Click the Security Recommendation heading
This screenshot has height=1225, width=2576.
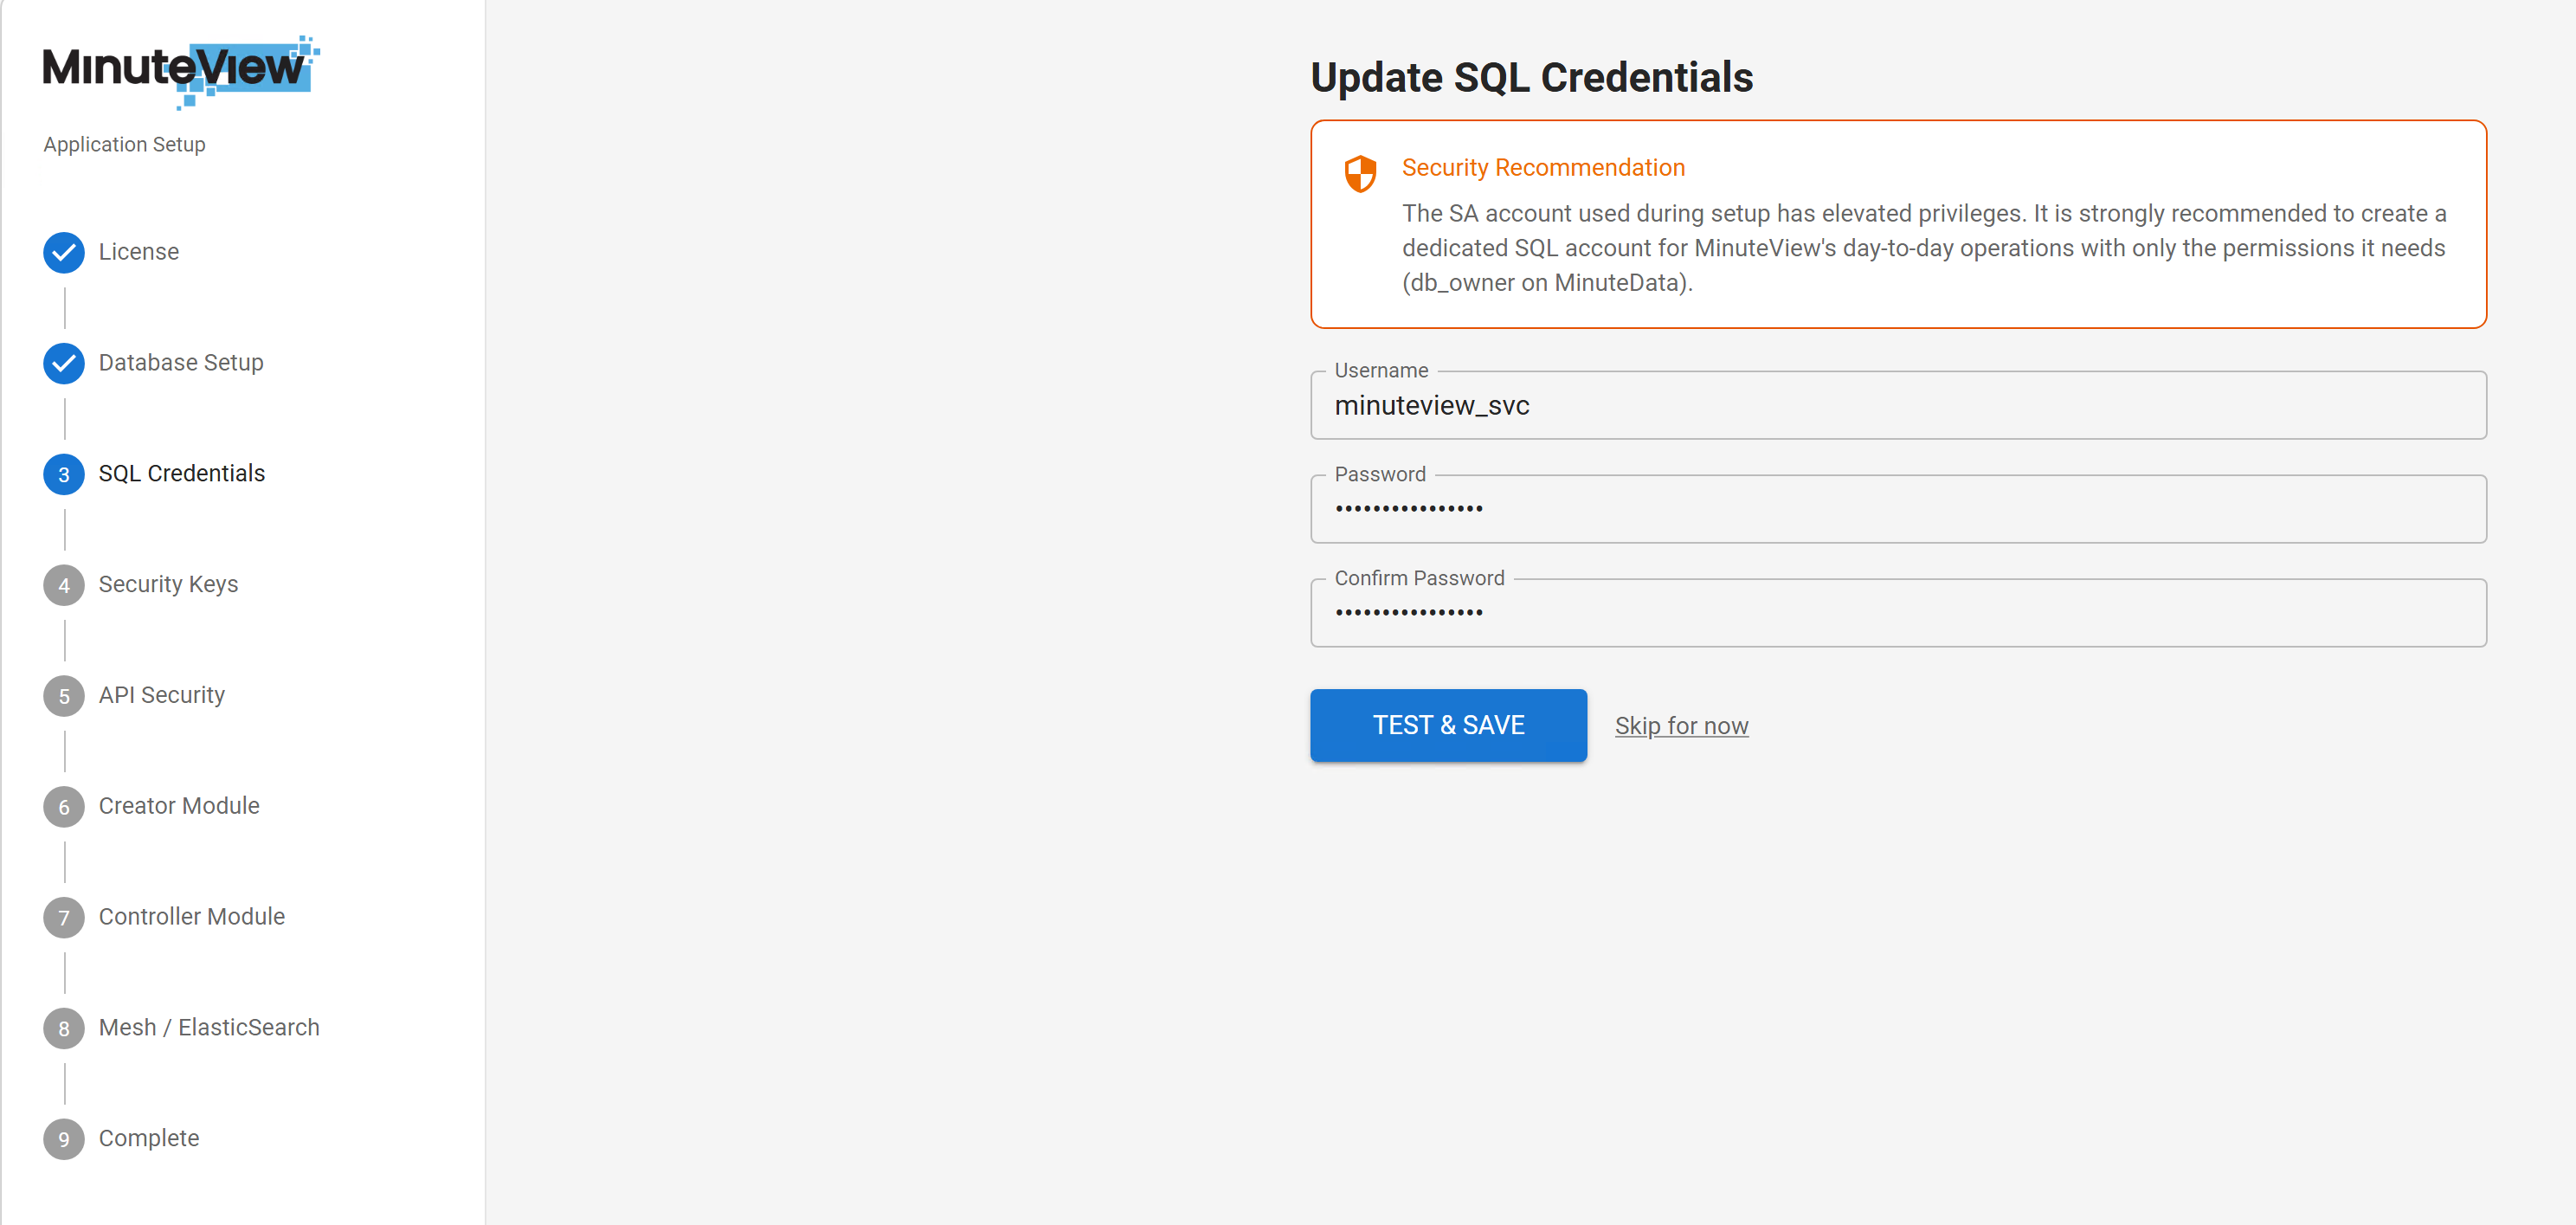pos(1543,167)
